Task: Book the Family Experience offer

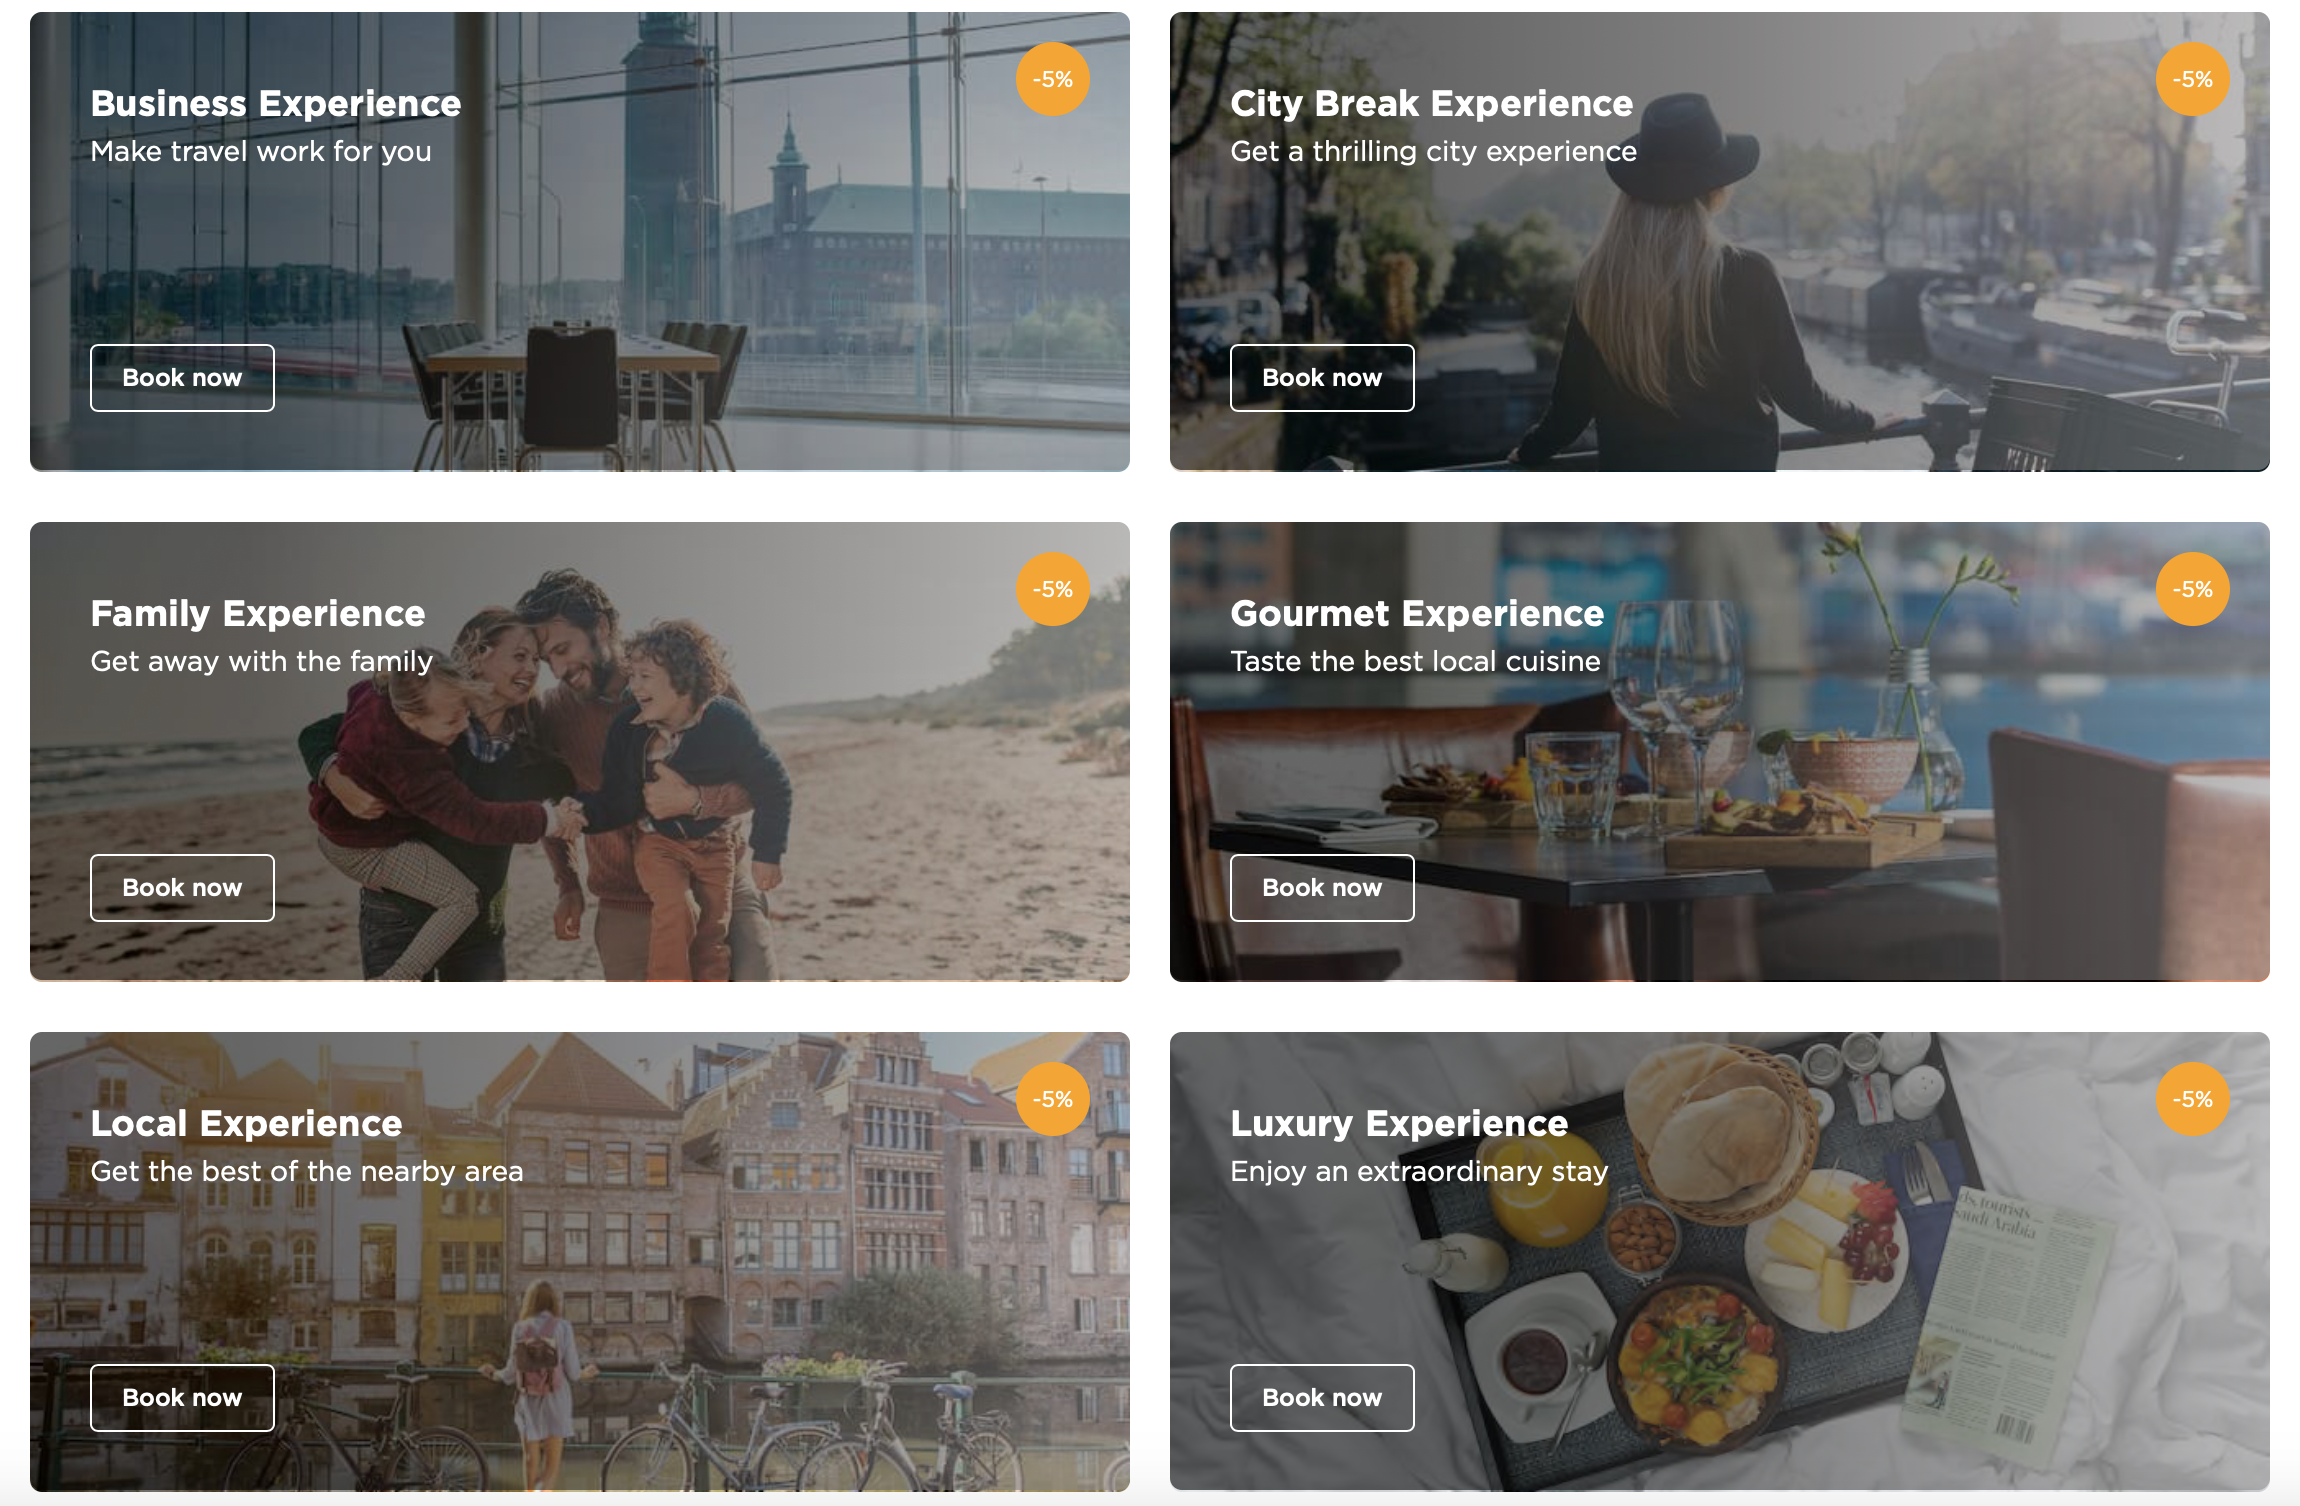Action: click(182, 888)
